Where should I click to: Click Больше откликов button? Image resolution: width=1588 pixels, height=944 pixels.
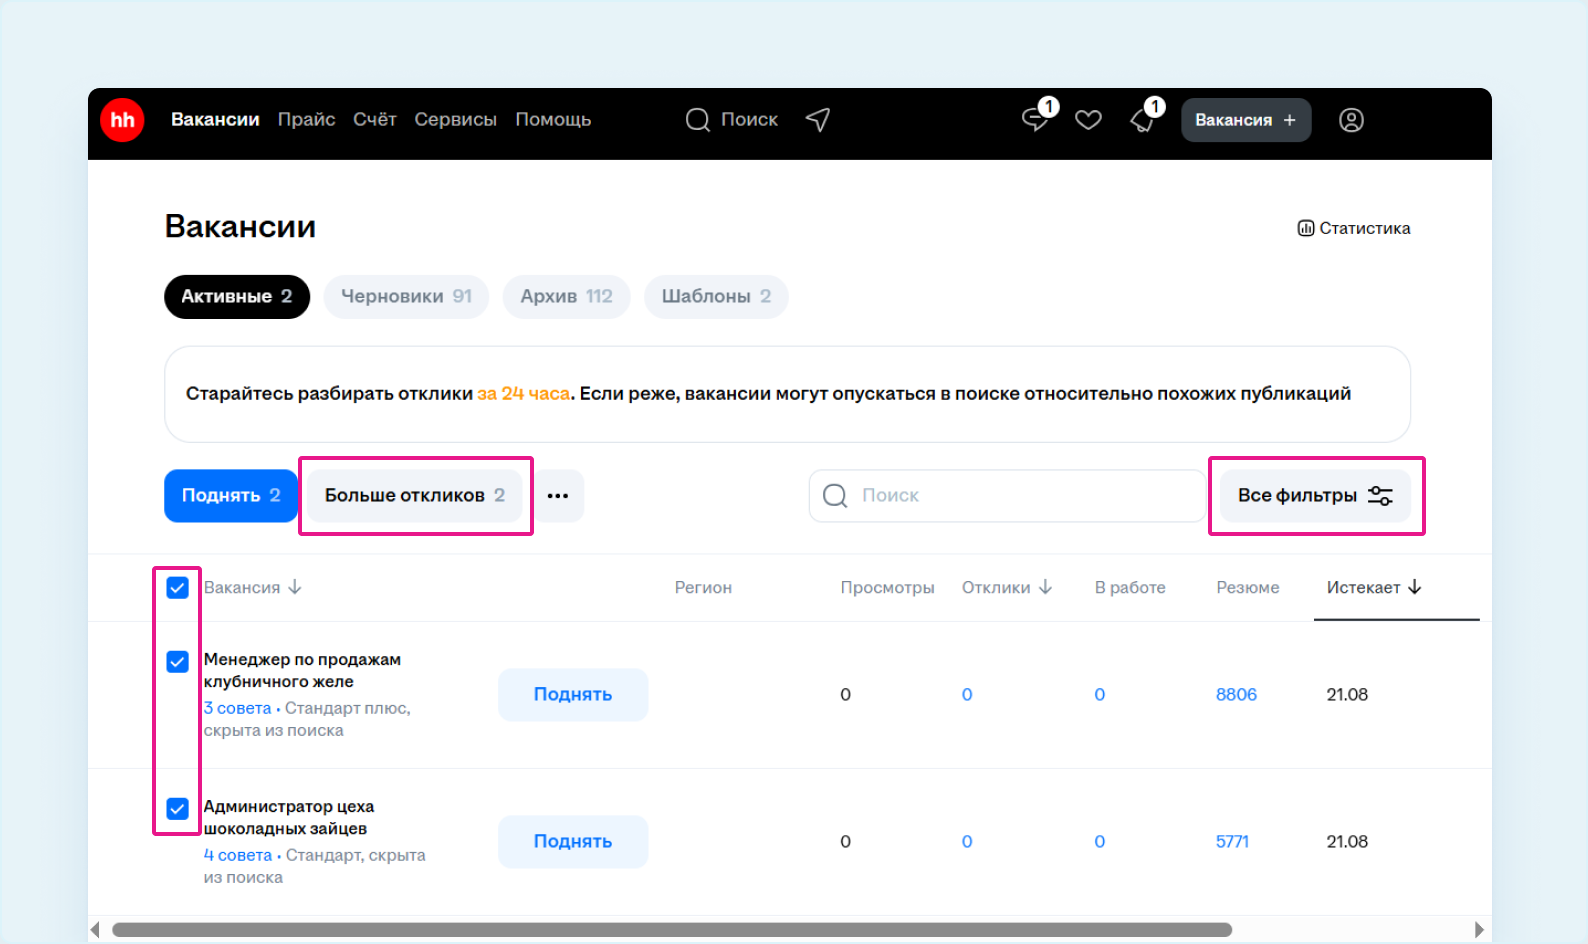click(x=415, y=496)
